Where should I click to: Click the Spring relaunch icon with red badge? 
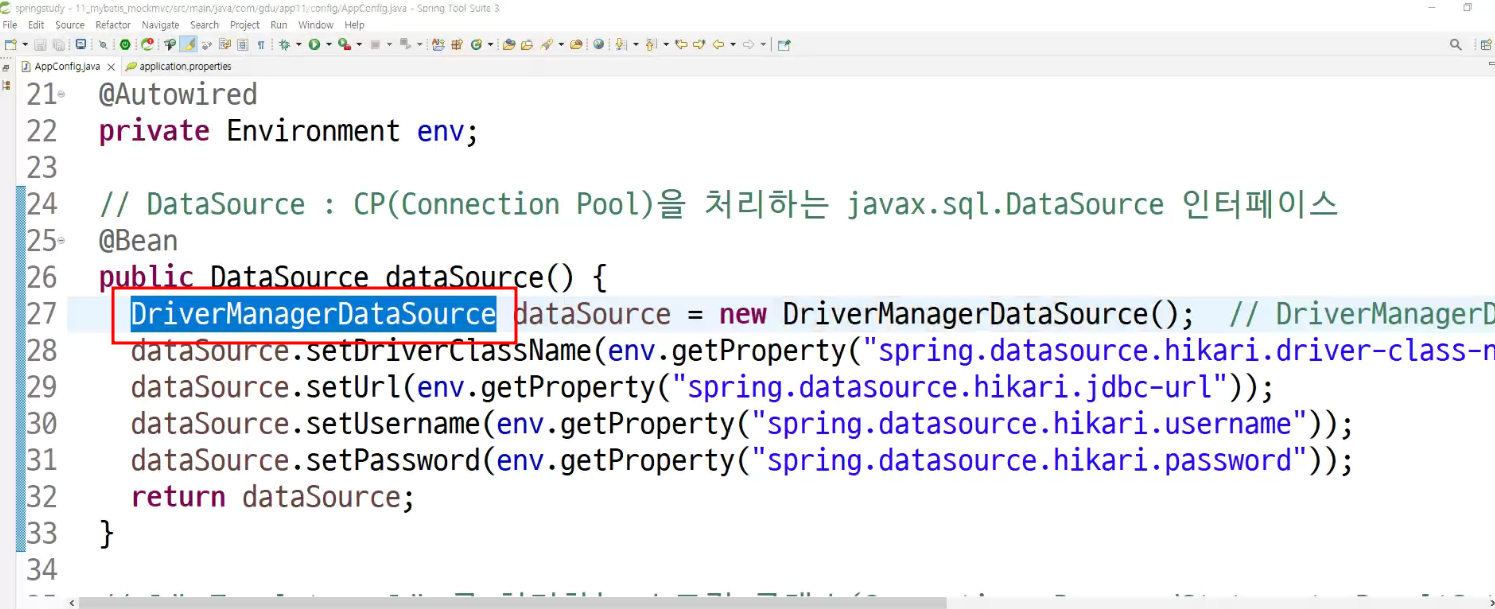[147, 44]
